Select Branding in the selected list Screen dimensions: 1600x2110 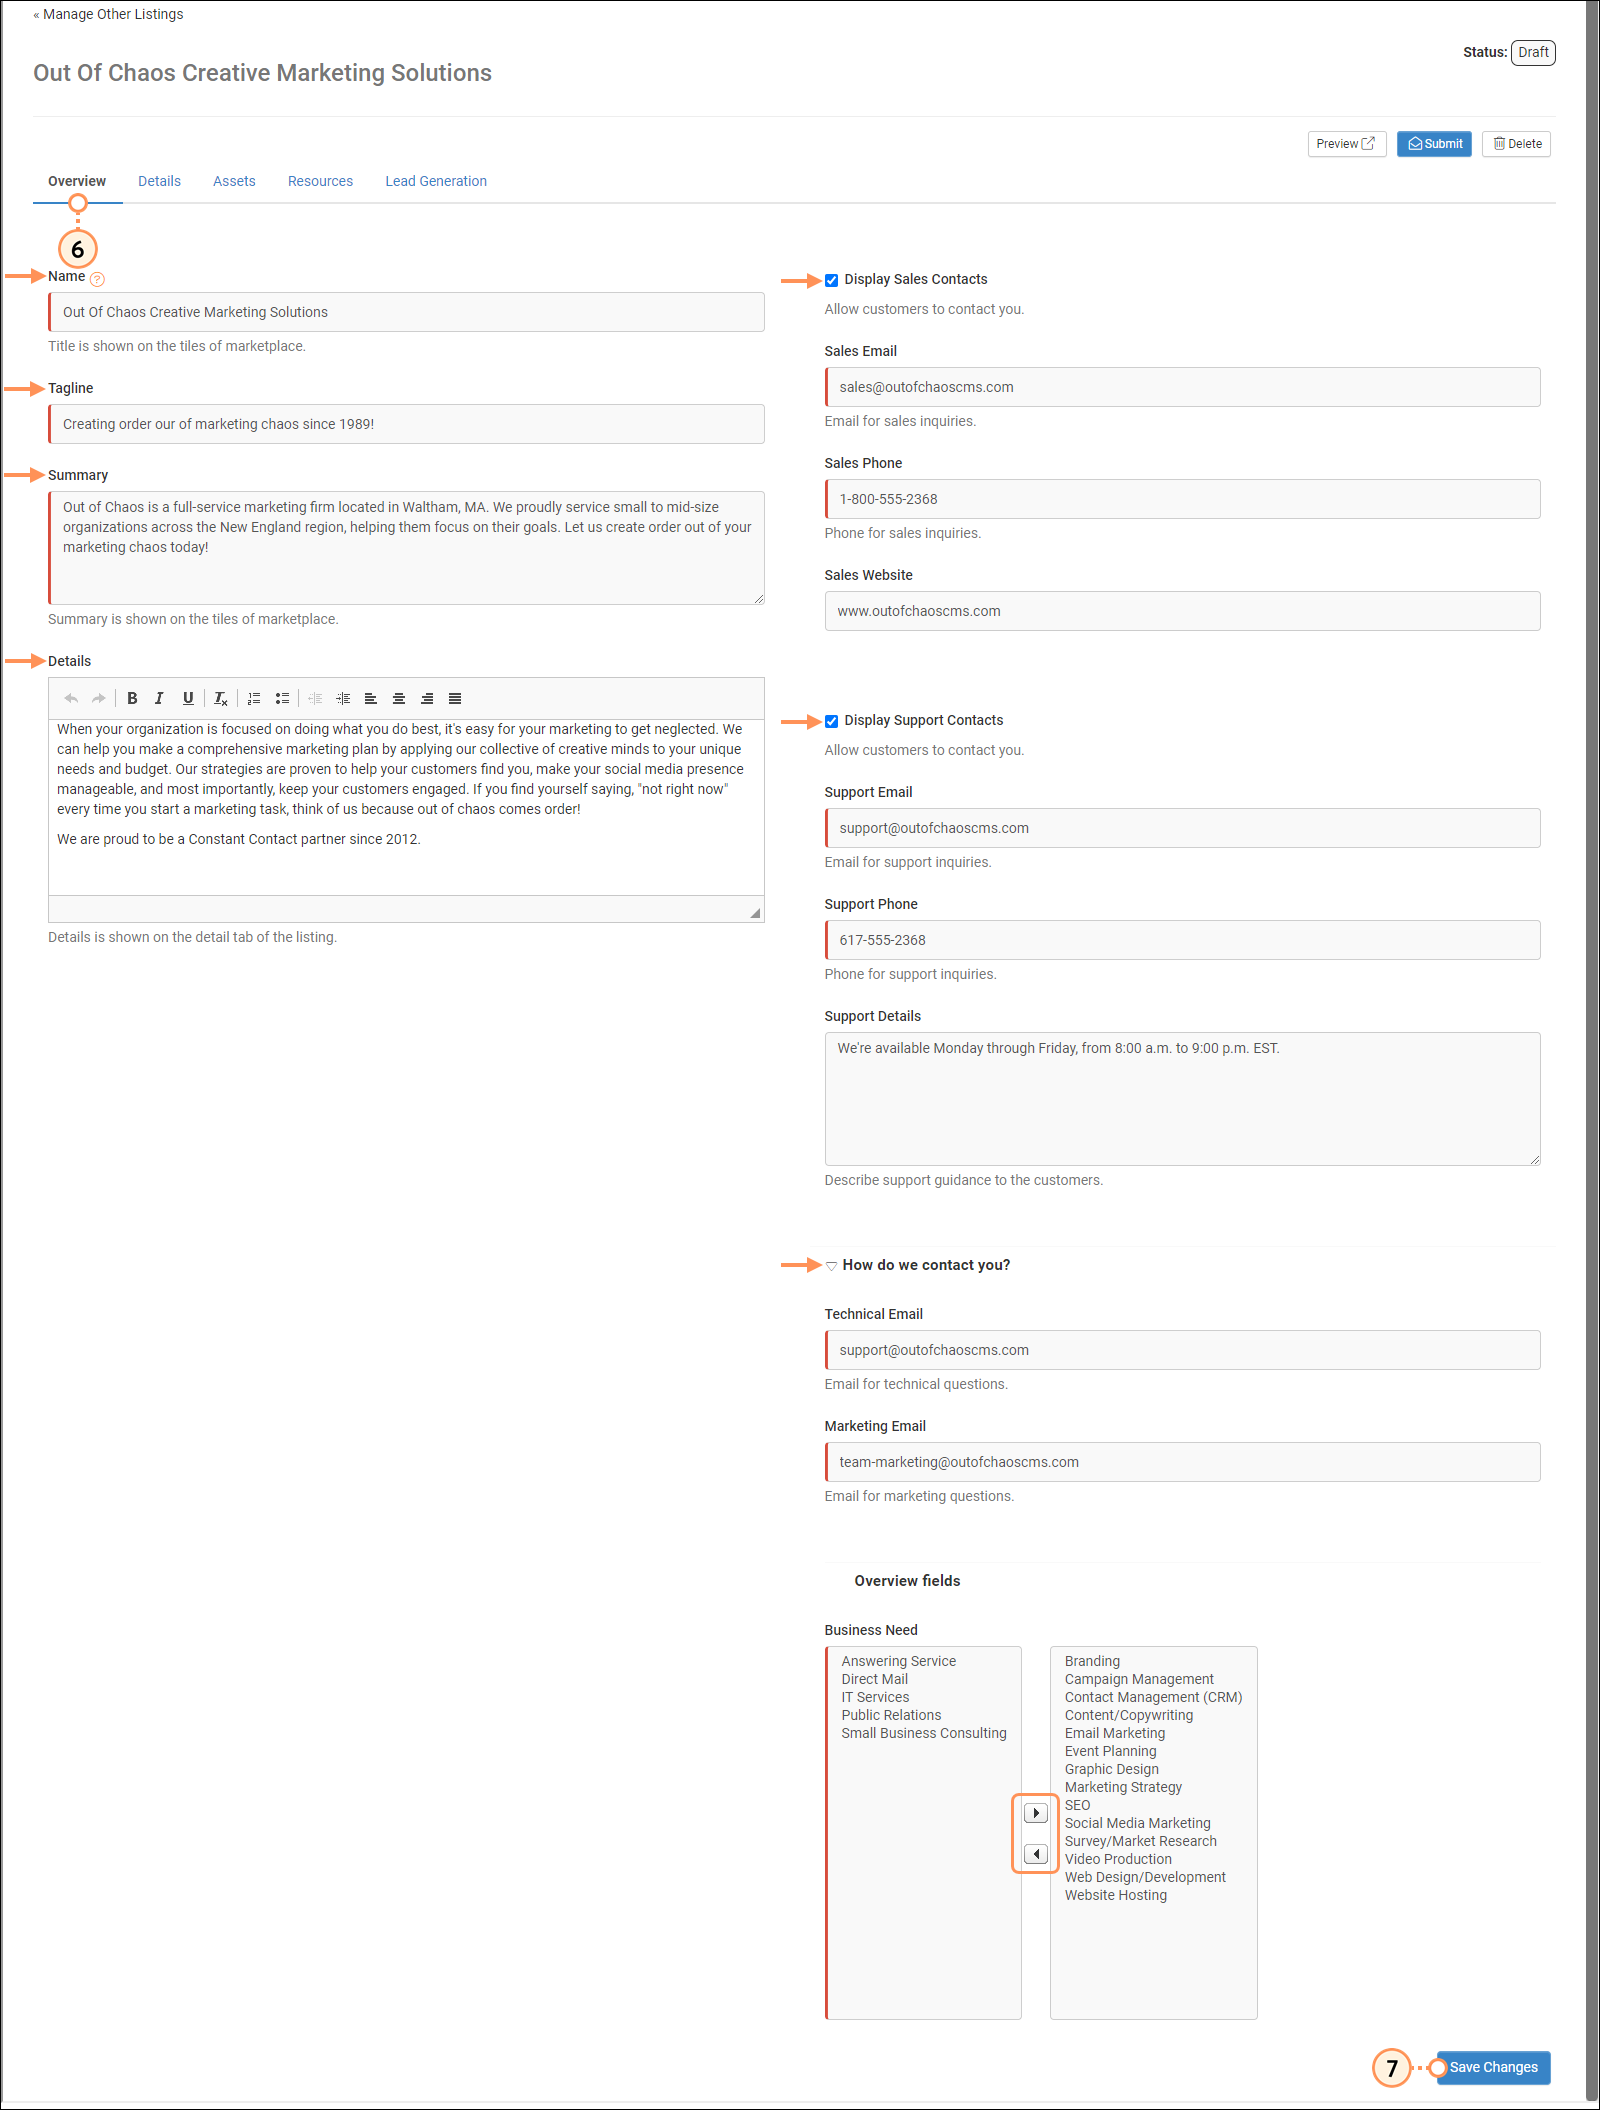tap(1092, 1661)
